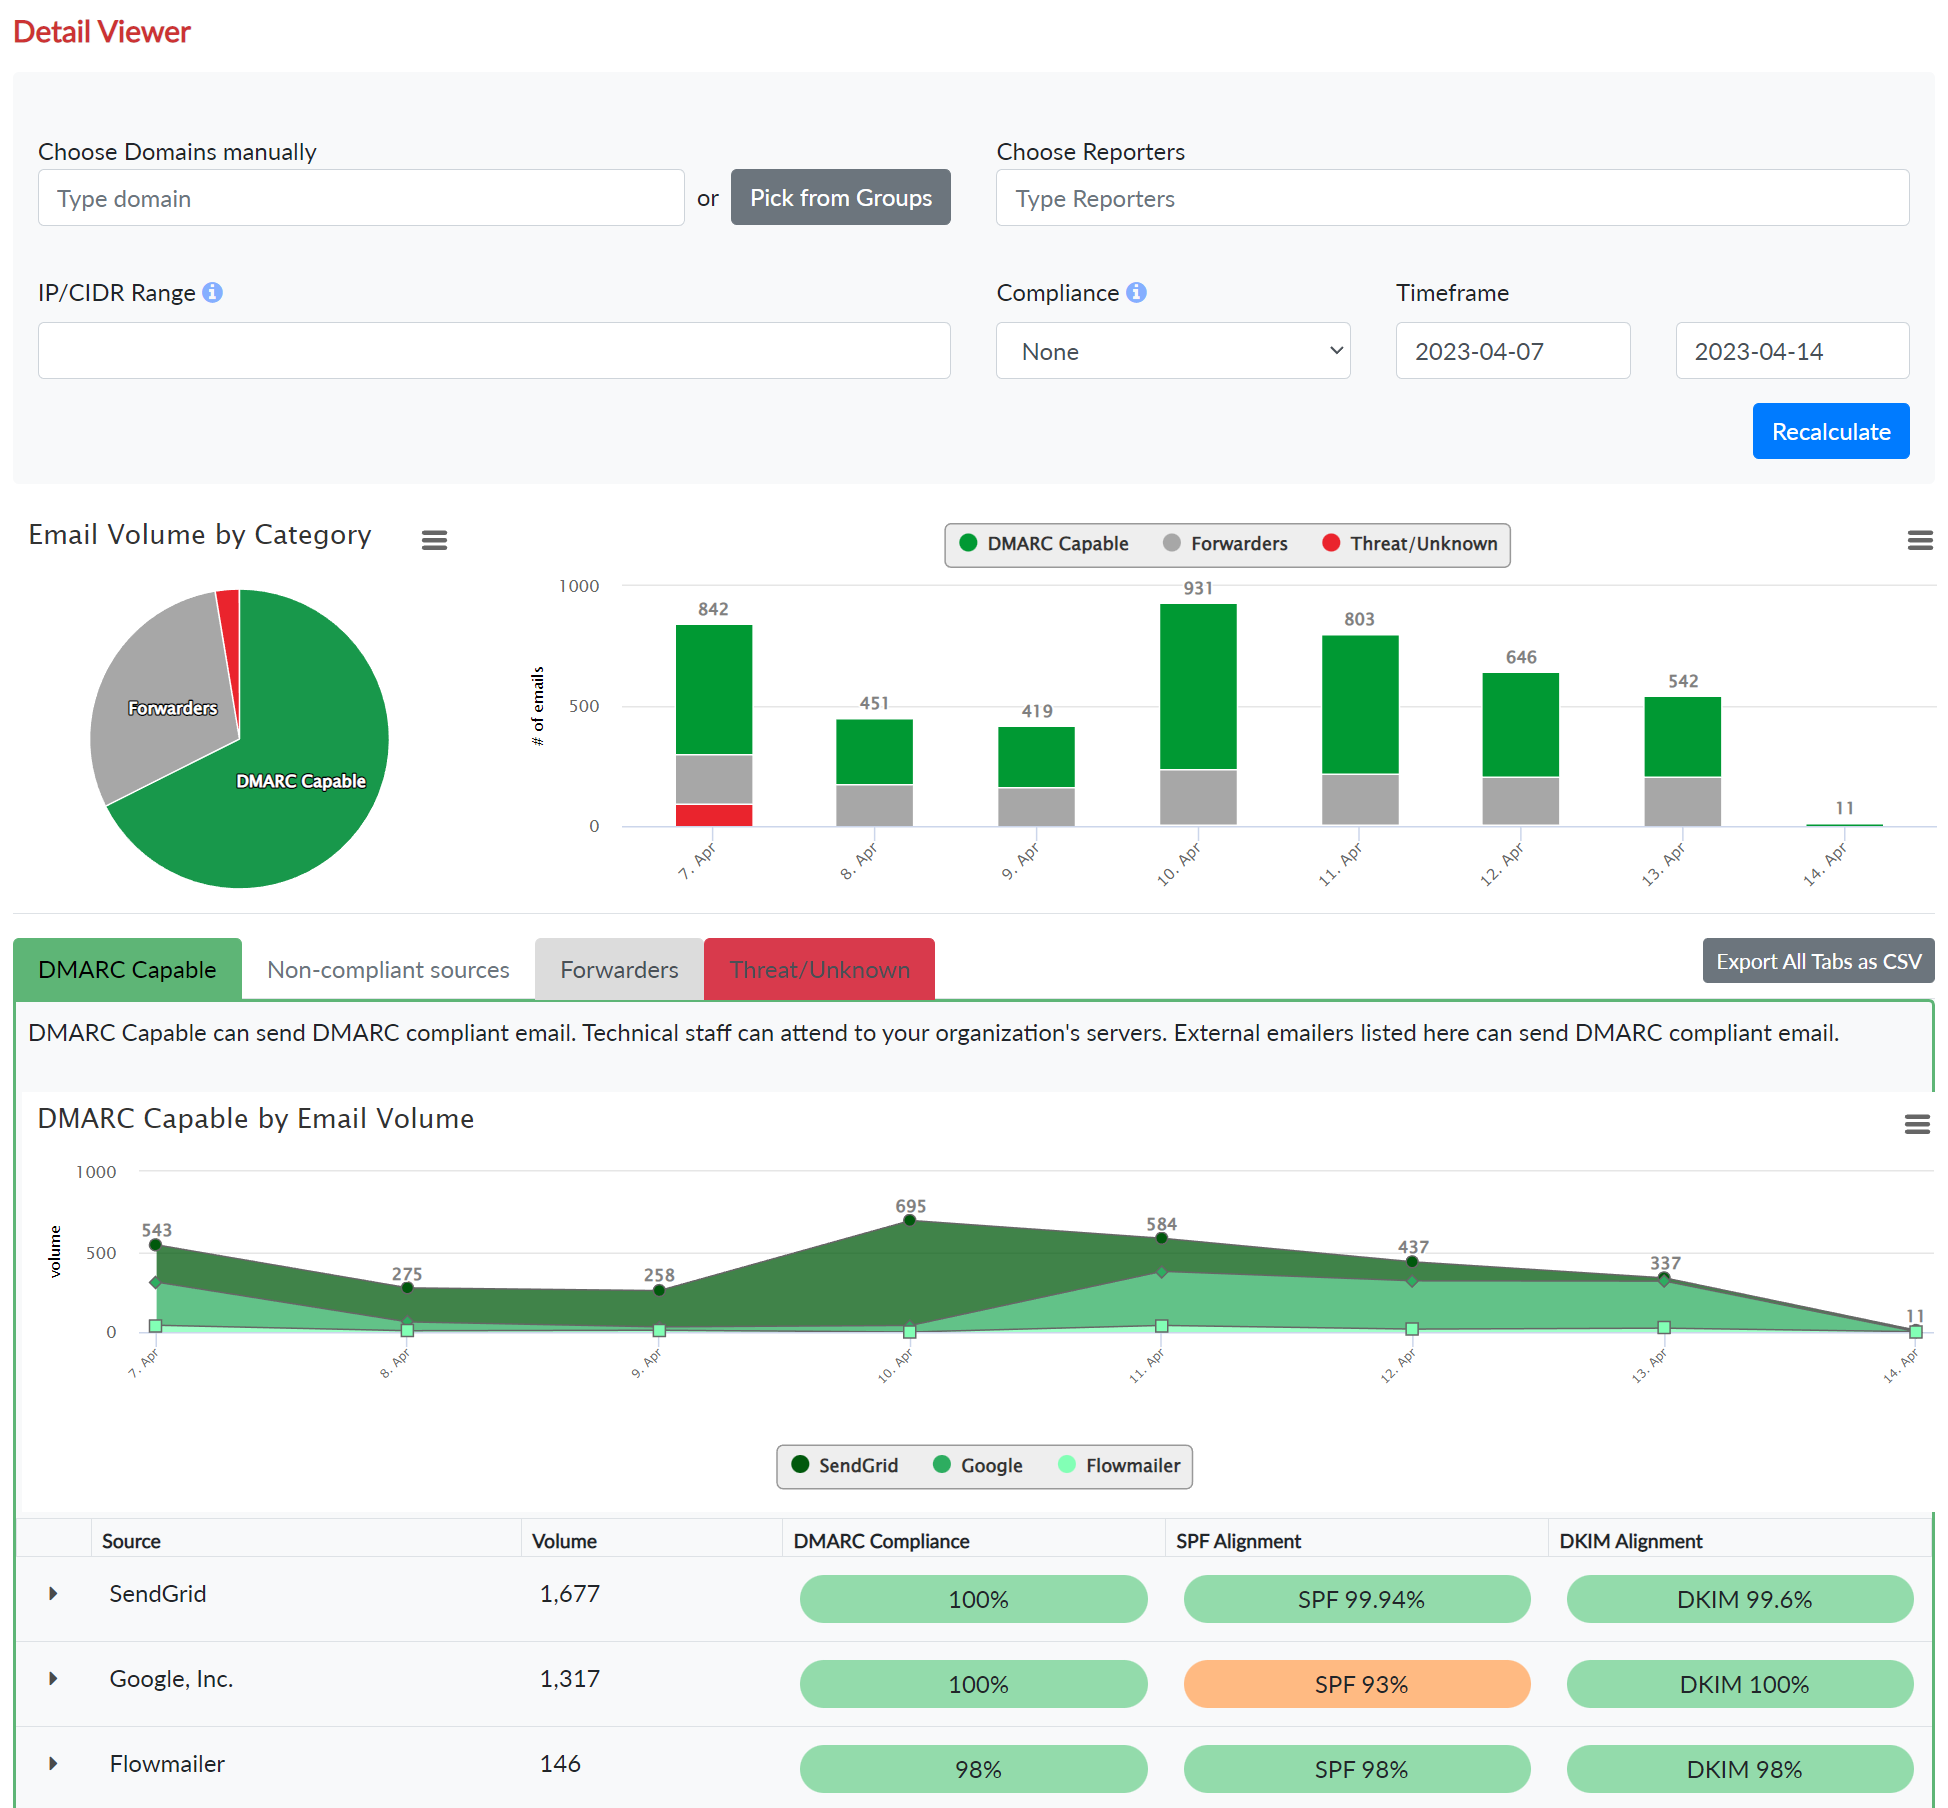Click the Compliance info icon
This screenshot has height=1808, width=1948.
tap(1136, 292)
